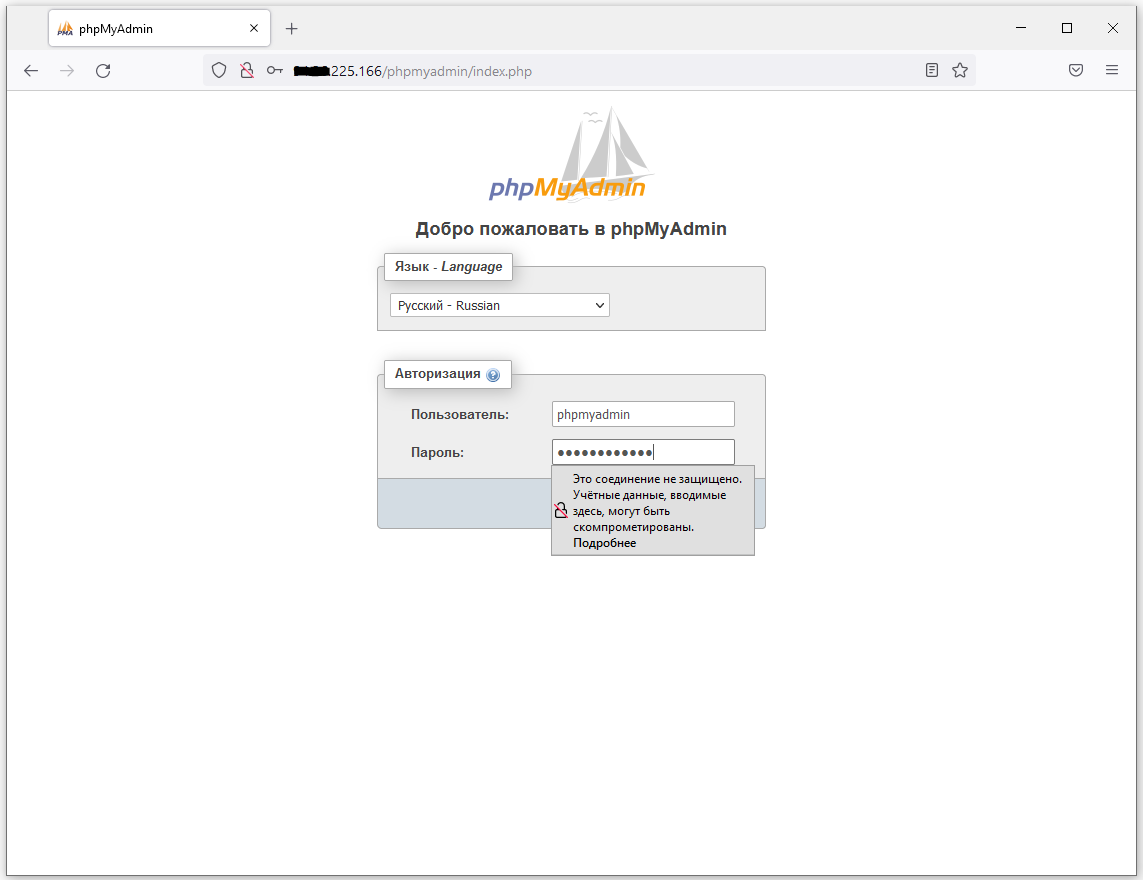The width and height of the screenshot is (1143, 880).
Task: Click the greyed-out forward arrow
Action: point(66,71)
